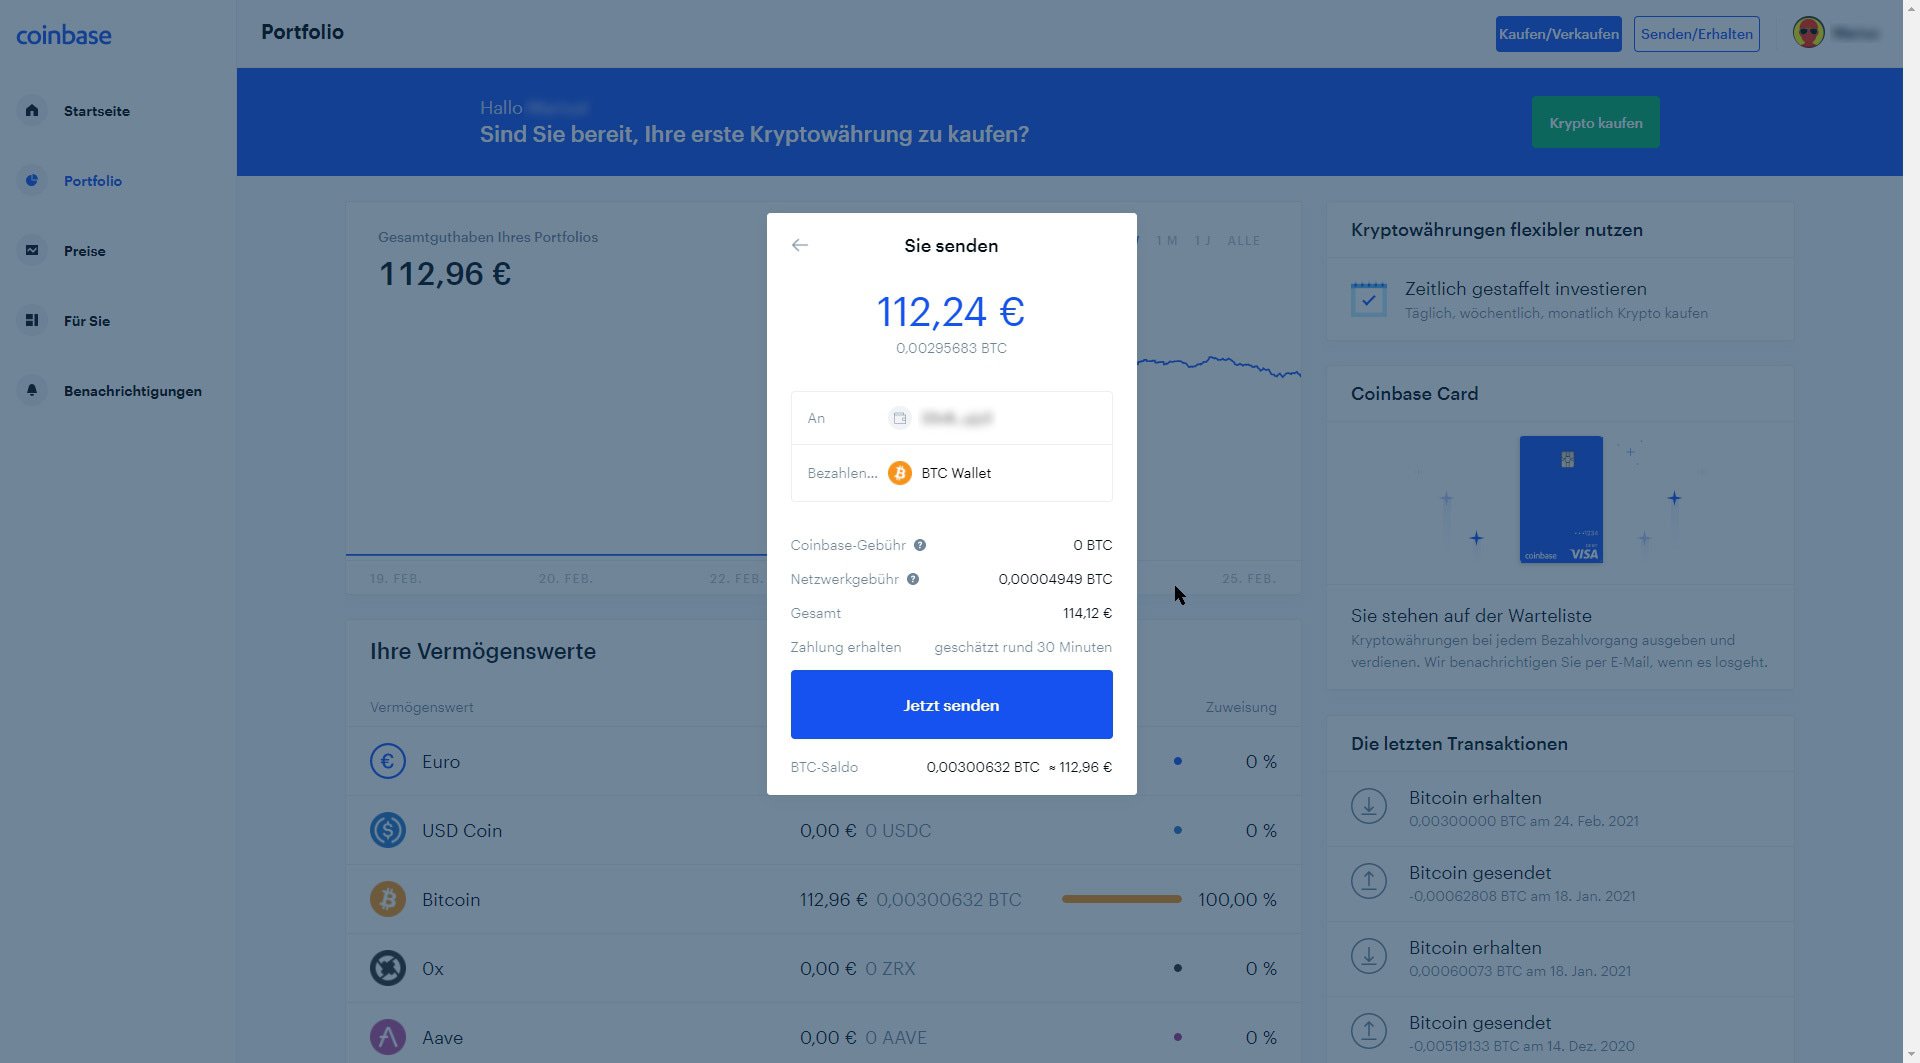Click 0,00300632 BTC balance in dialog
This screenshot has height=1063, width=1920.
983,767
